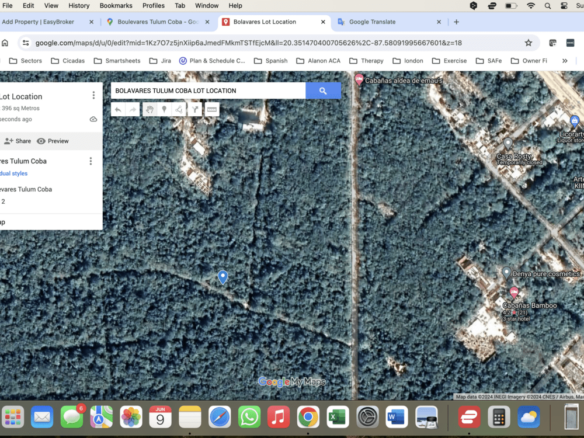
Task: Click the blue lot location pin on the map
Action: pos(223,277)
